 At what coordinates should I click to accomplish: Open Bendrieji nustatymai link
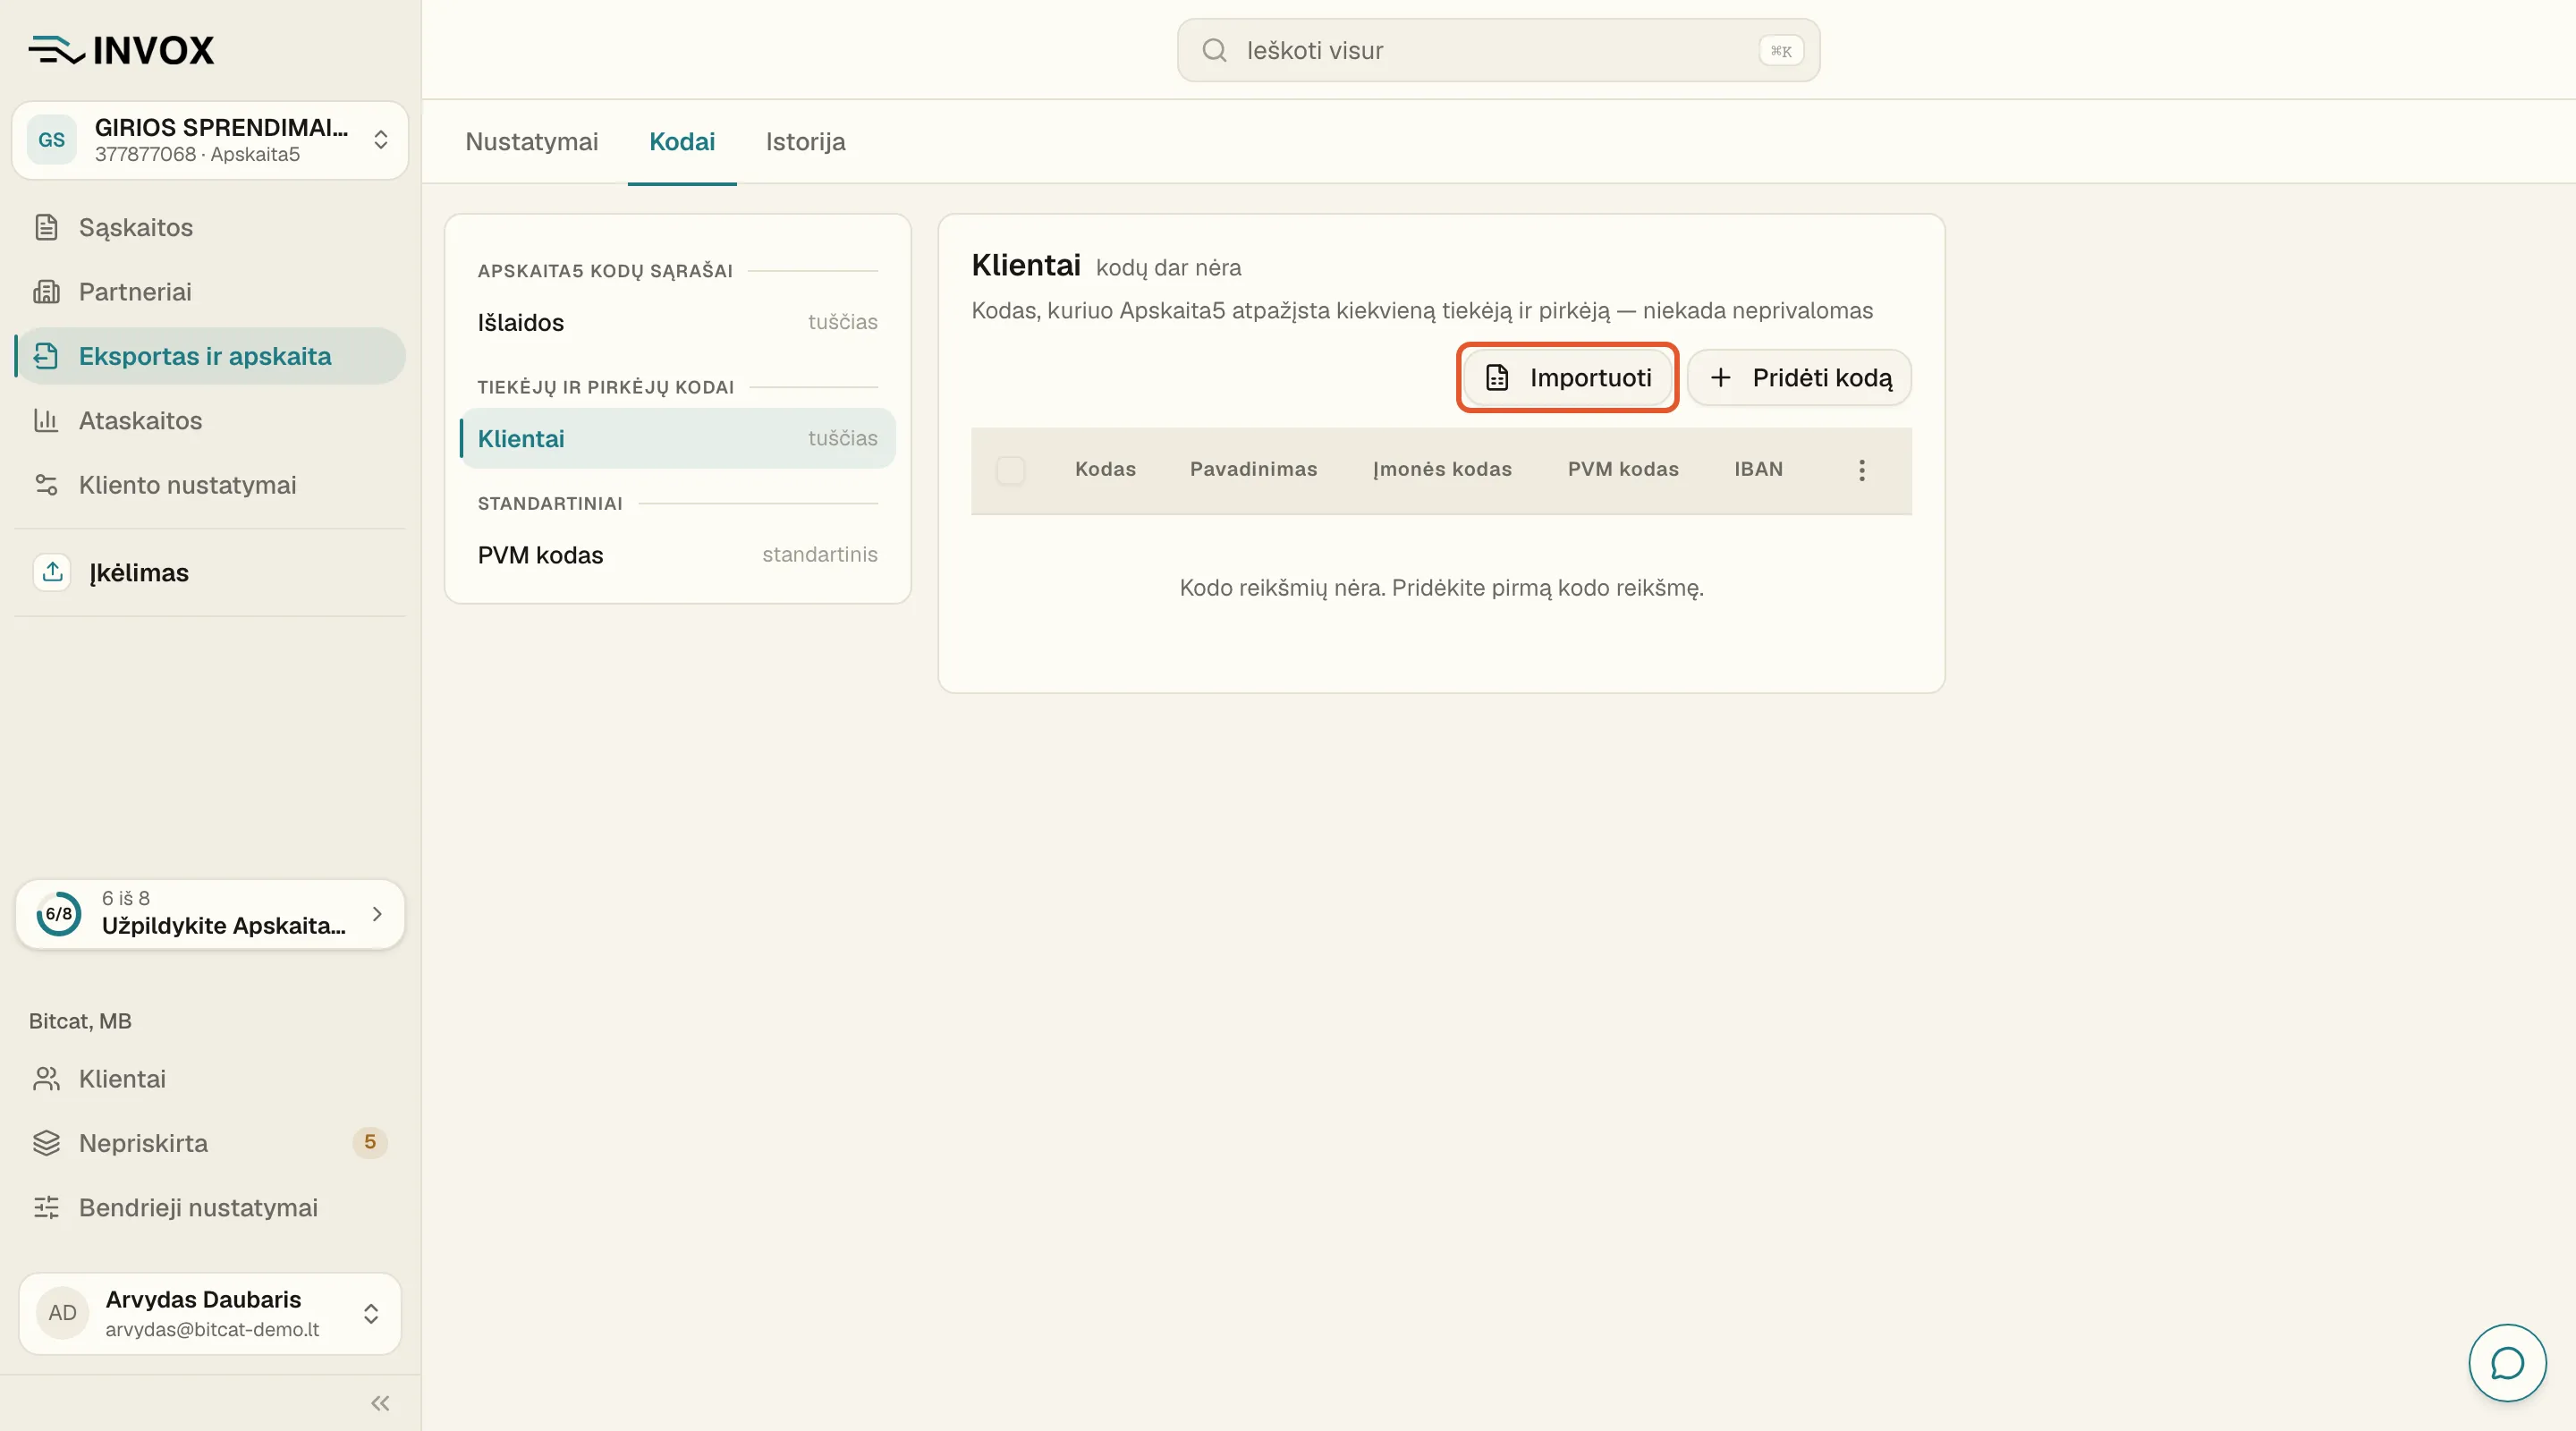210,1207
